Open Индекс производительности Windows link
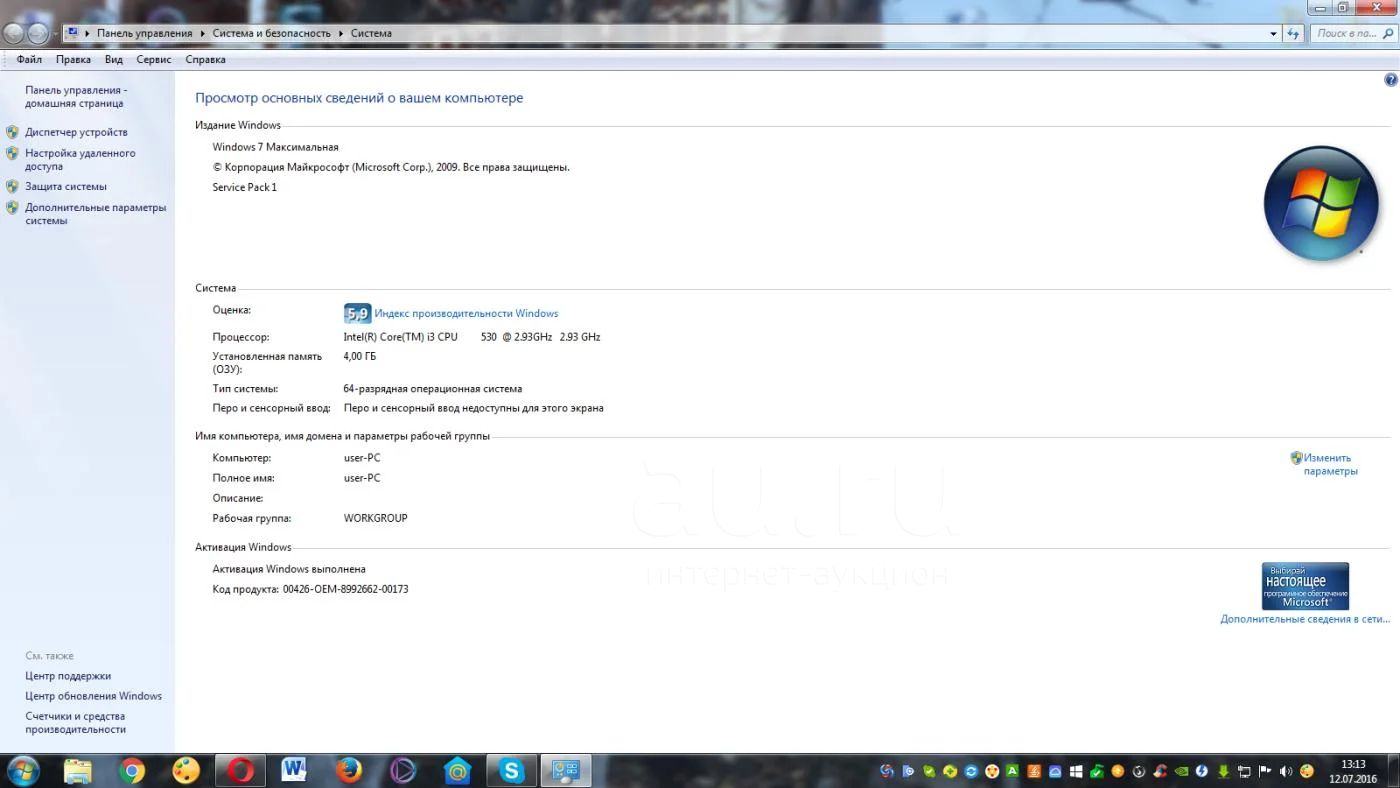Screen dimensions: 1400x788 pos(466,313)
